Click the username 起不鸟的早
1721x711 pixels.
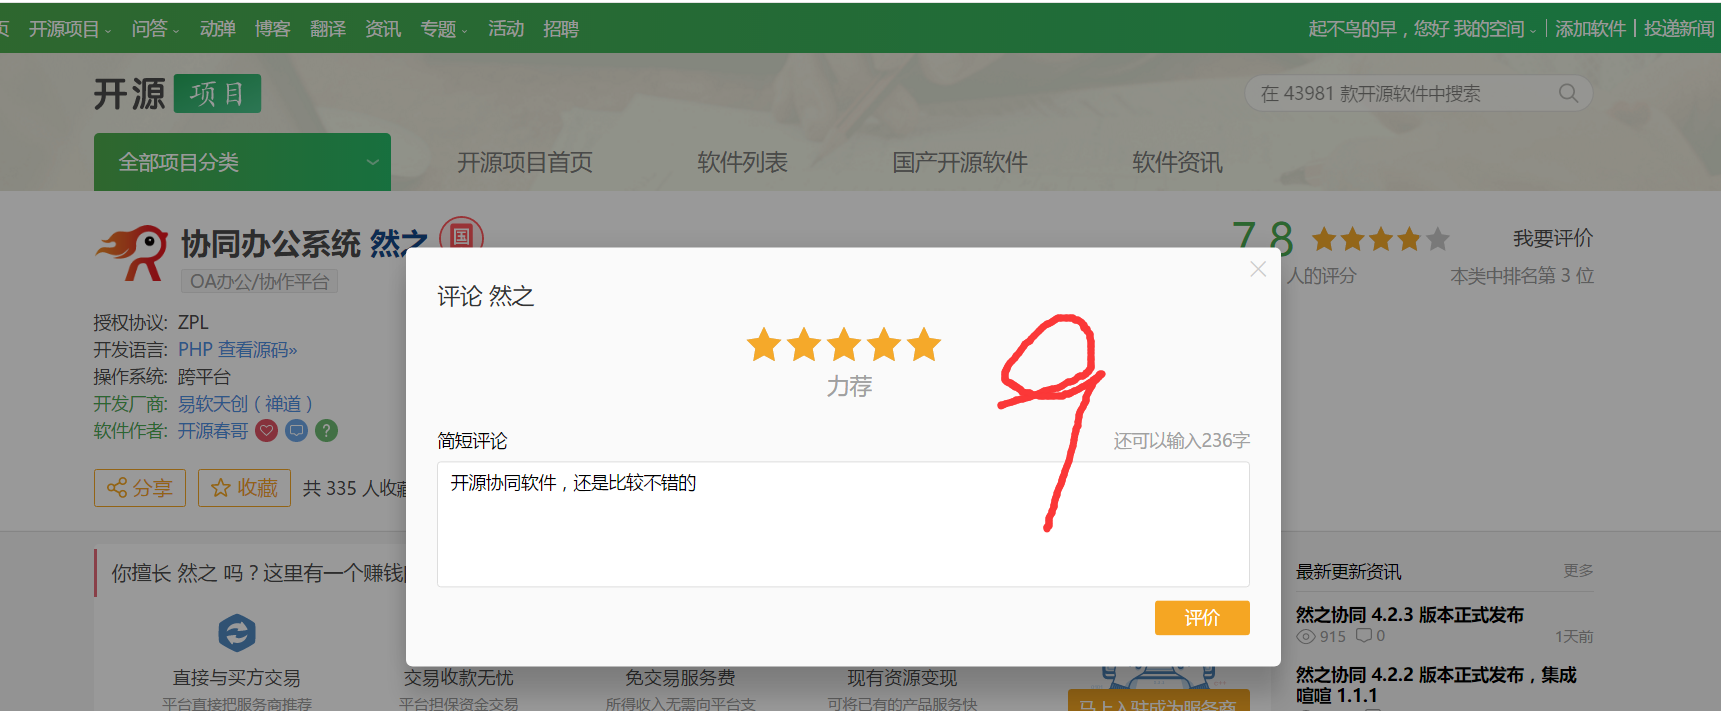click(1352, 29)
